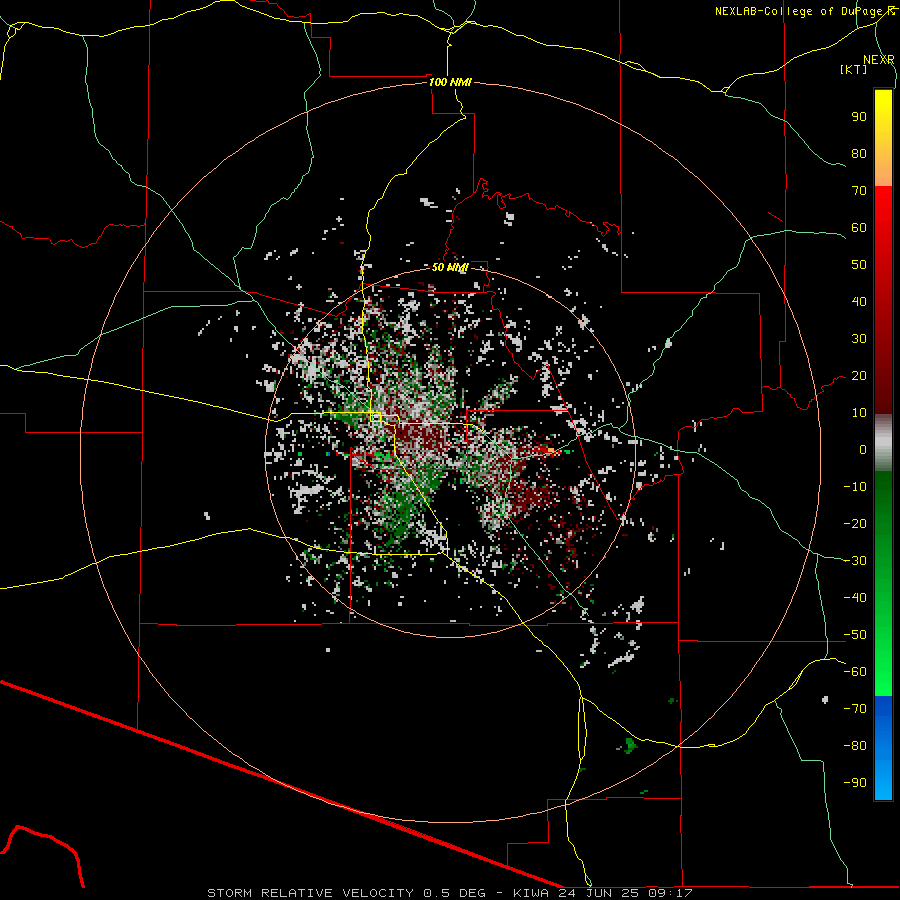Screen dimensions: 900x900
Task: Click the positive 60 knot scale label
Action: tap(859, 228)
